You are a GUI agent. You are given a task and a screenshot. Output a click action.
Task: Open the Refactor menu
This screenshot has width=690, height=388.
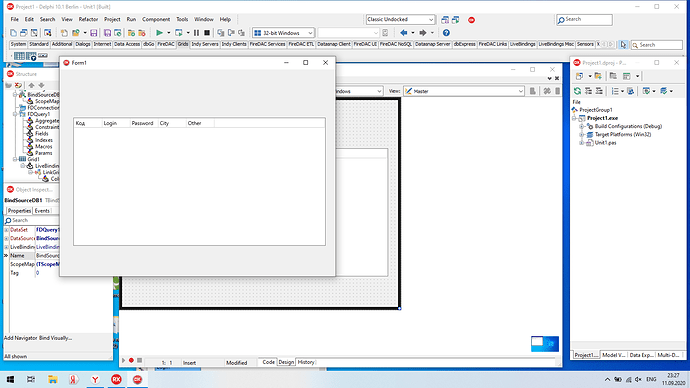pos(88,19)
